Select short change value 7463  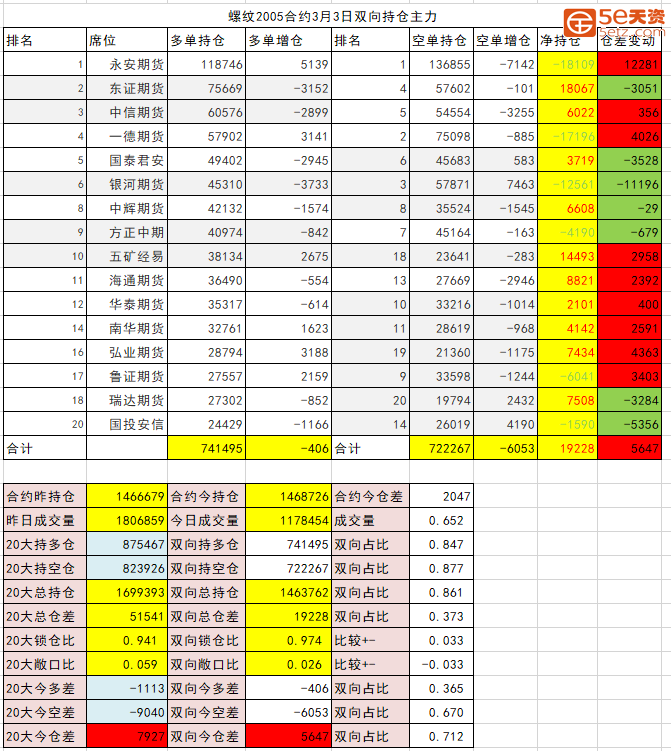coord(505,184)
